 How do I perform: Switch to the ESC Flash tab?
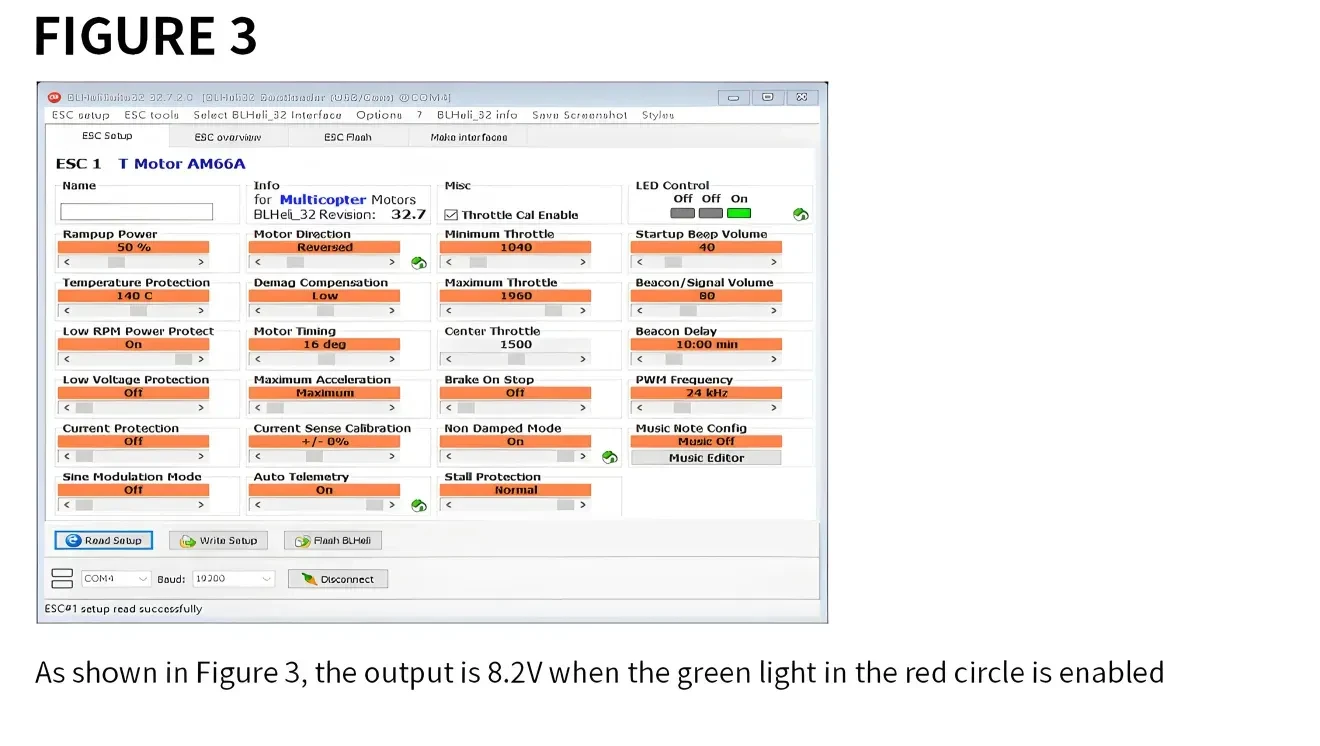click(x=348, y=137)
